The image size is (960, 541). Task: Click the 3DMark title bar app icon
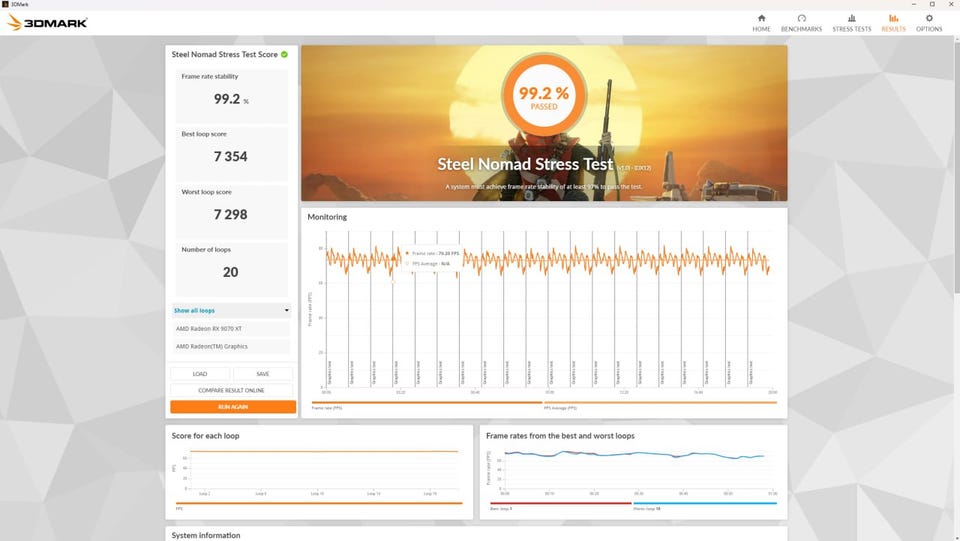5,4
